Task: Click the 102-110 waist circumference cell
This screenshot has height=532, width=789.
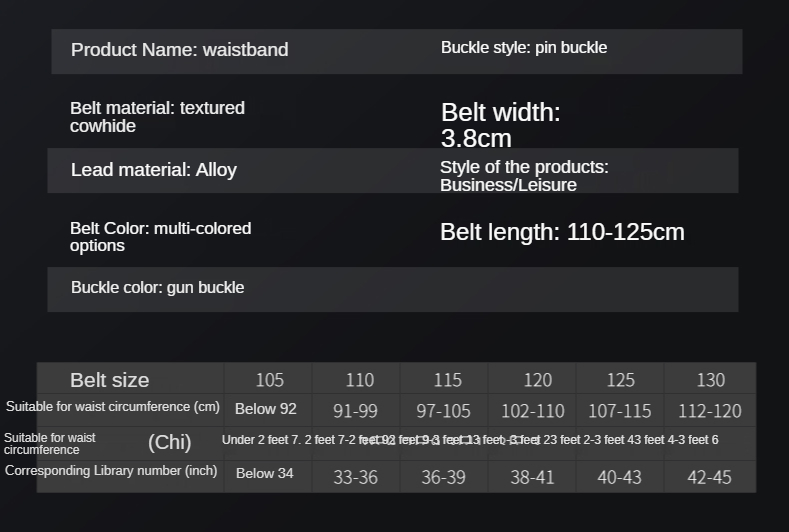Action: 532,411
